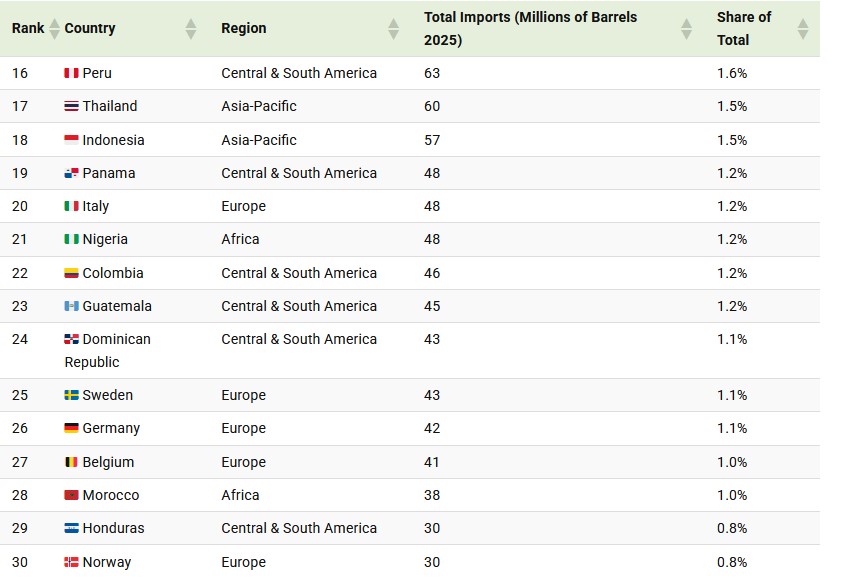Image resolution: width=843 pixels, height=585 pixels.
Task: Sort by Region column arrows
Action: pyautogui.click(x=394, y=29)
